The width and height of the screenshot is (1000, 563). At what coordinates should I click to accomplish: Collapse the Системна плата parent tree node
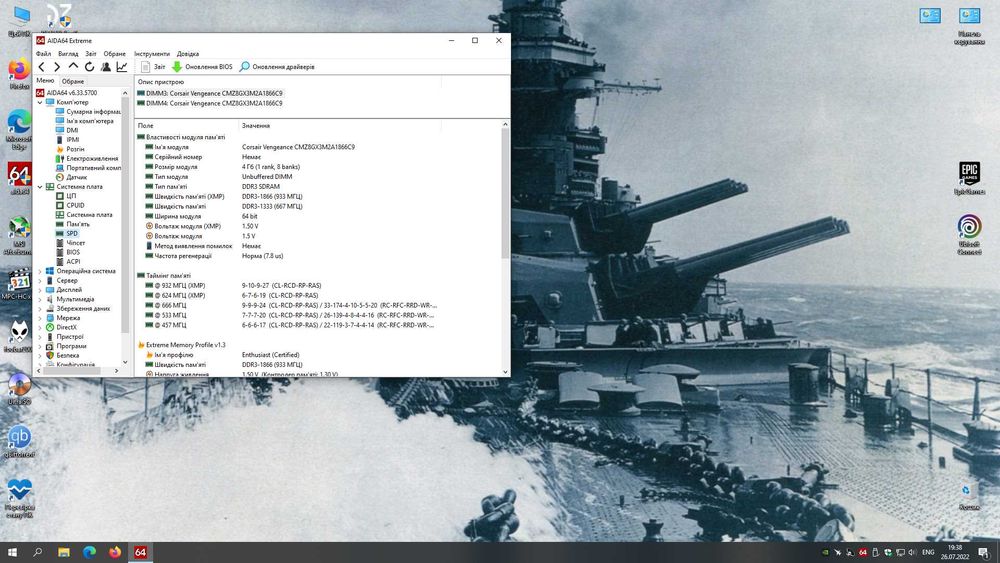point(40,187)
